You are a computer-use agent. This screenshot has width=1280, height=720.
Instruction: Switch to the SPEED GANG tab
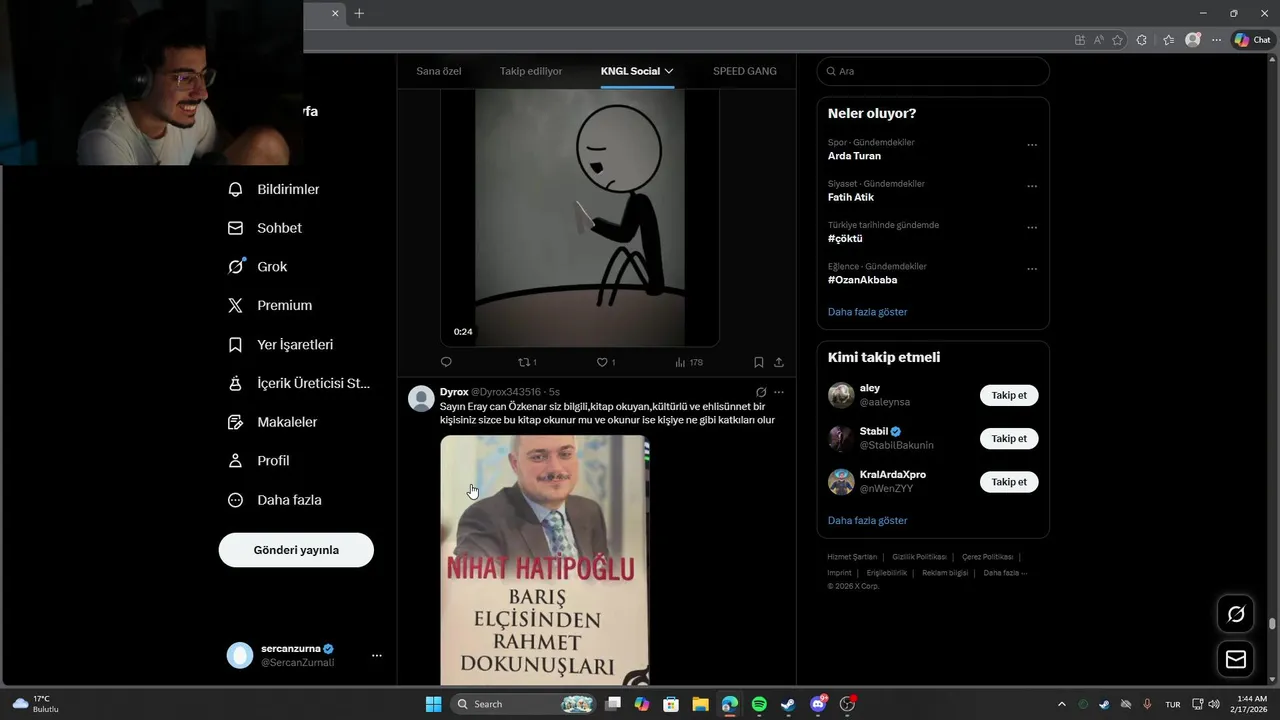745,71
